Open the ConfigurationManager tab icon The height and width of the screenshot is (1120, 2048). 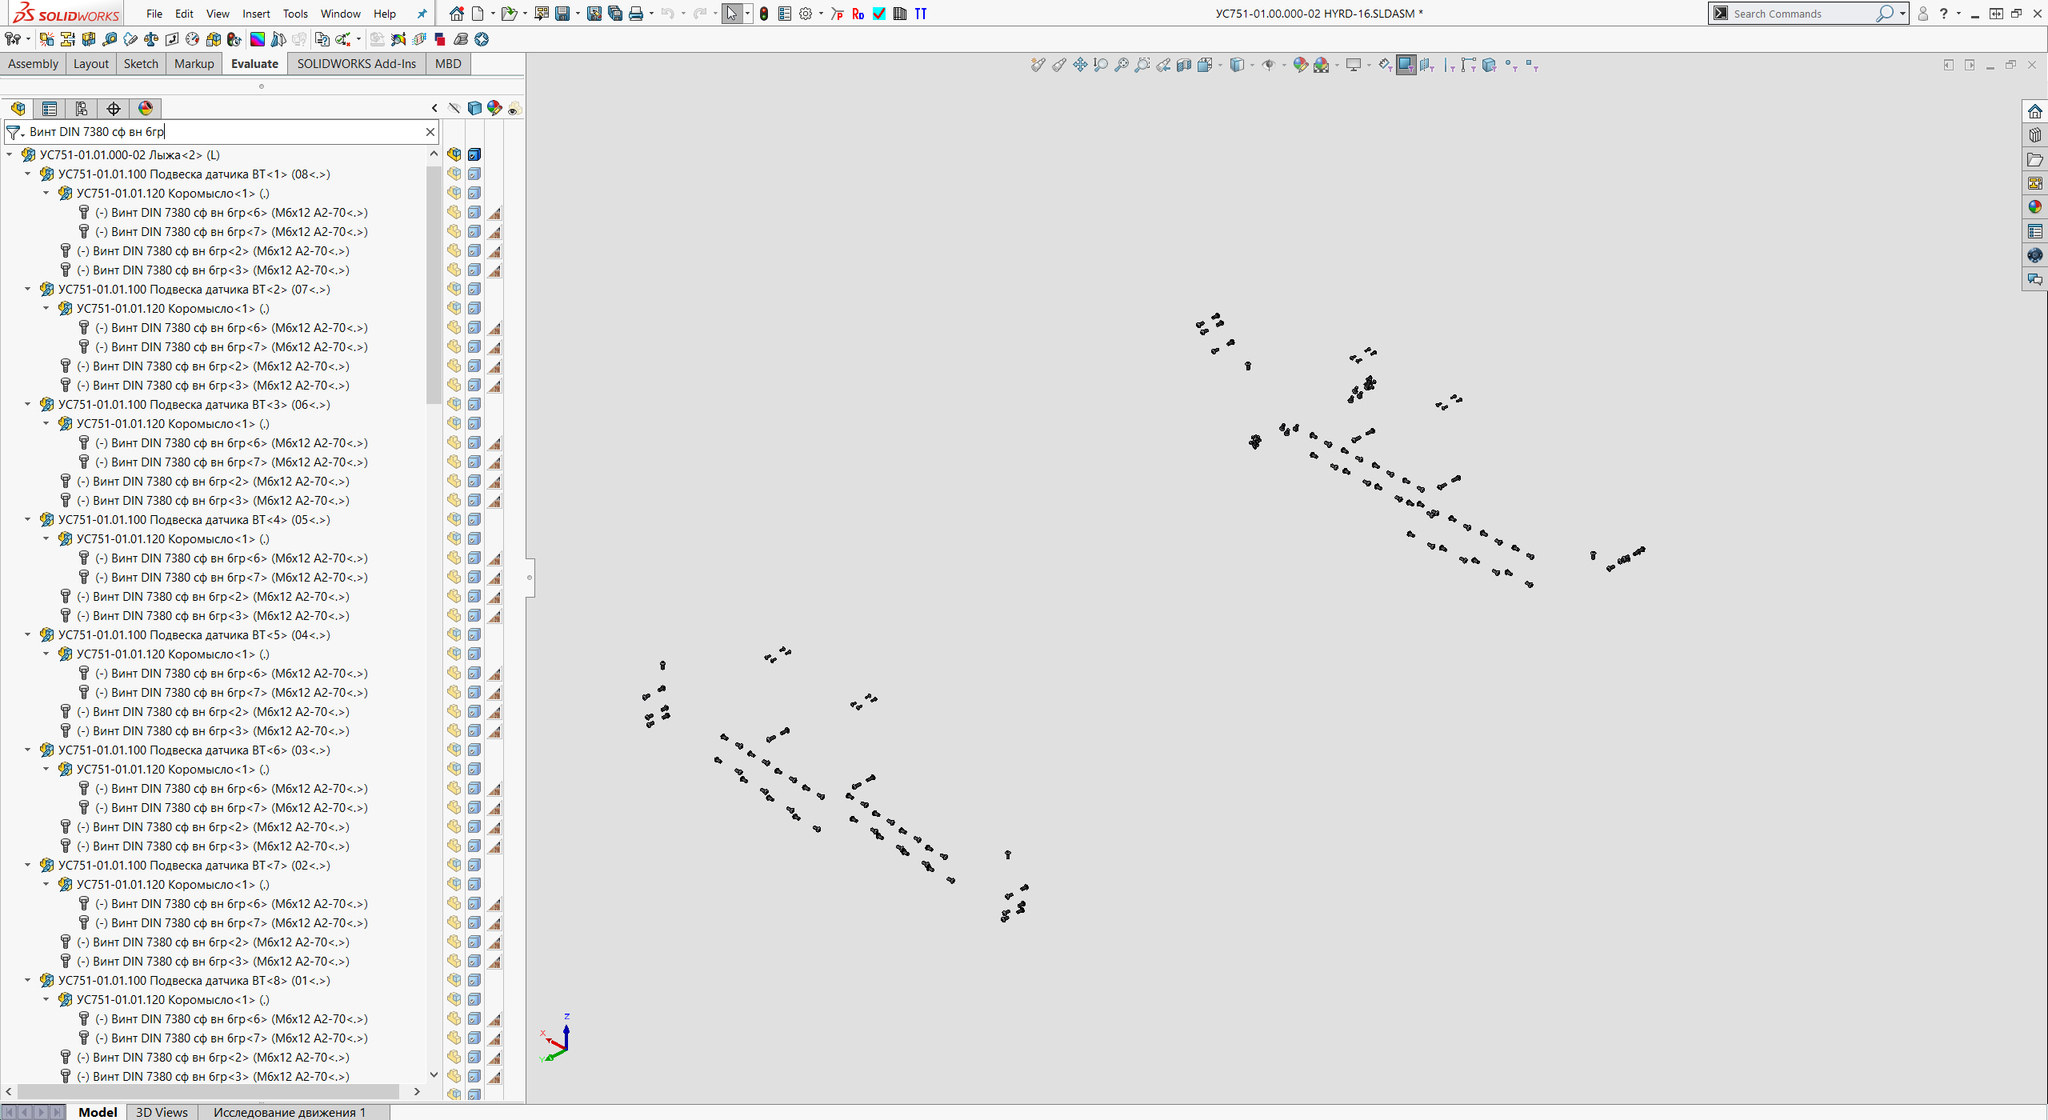(82, 108)
